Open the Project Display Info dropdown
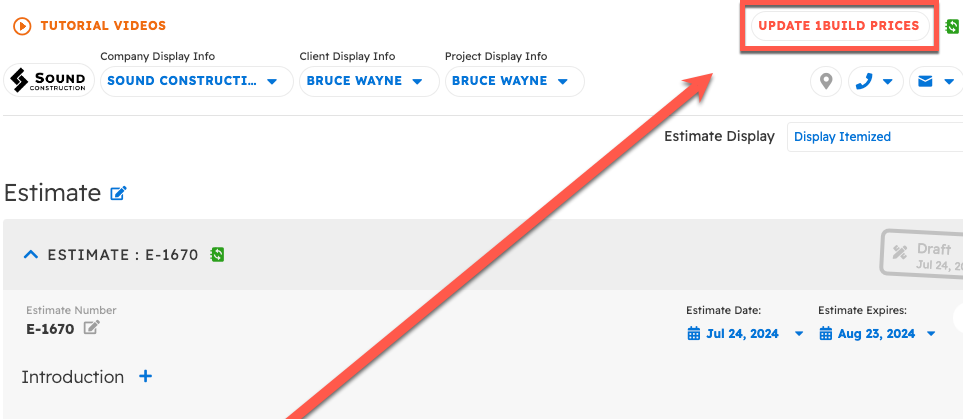This screenshot has height=419, width=963. (513, 81)
